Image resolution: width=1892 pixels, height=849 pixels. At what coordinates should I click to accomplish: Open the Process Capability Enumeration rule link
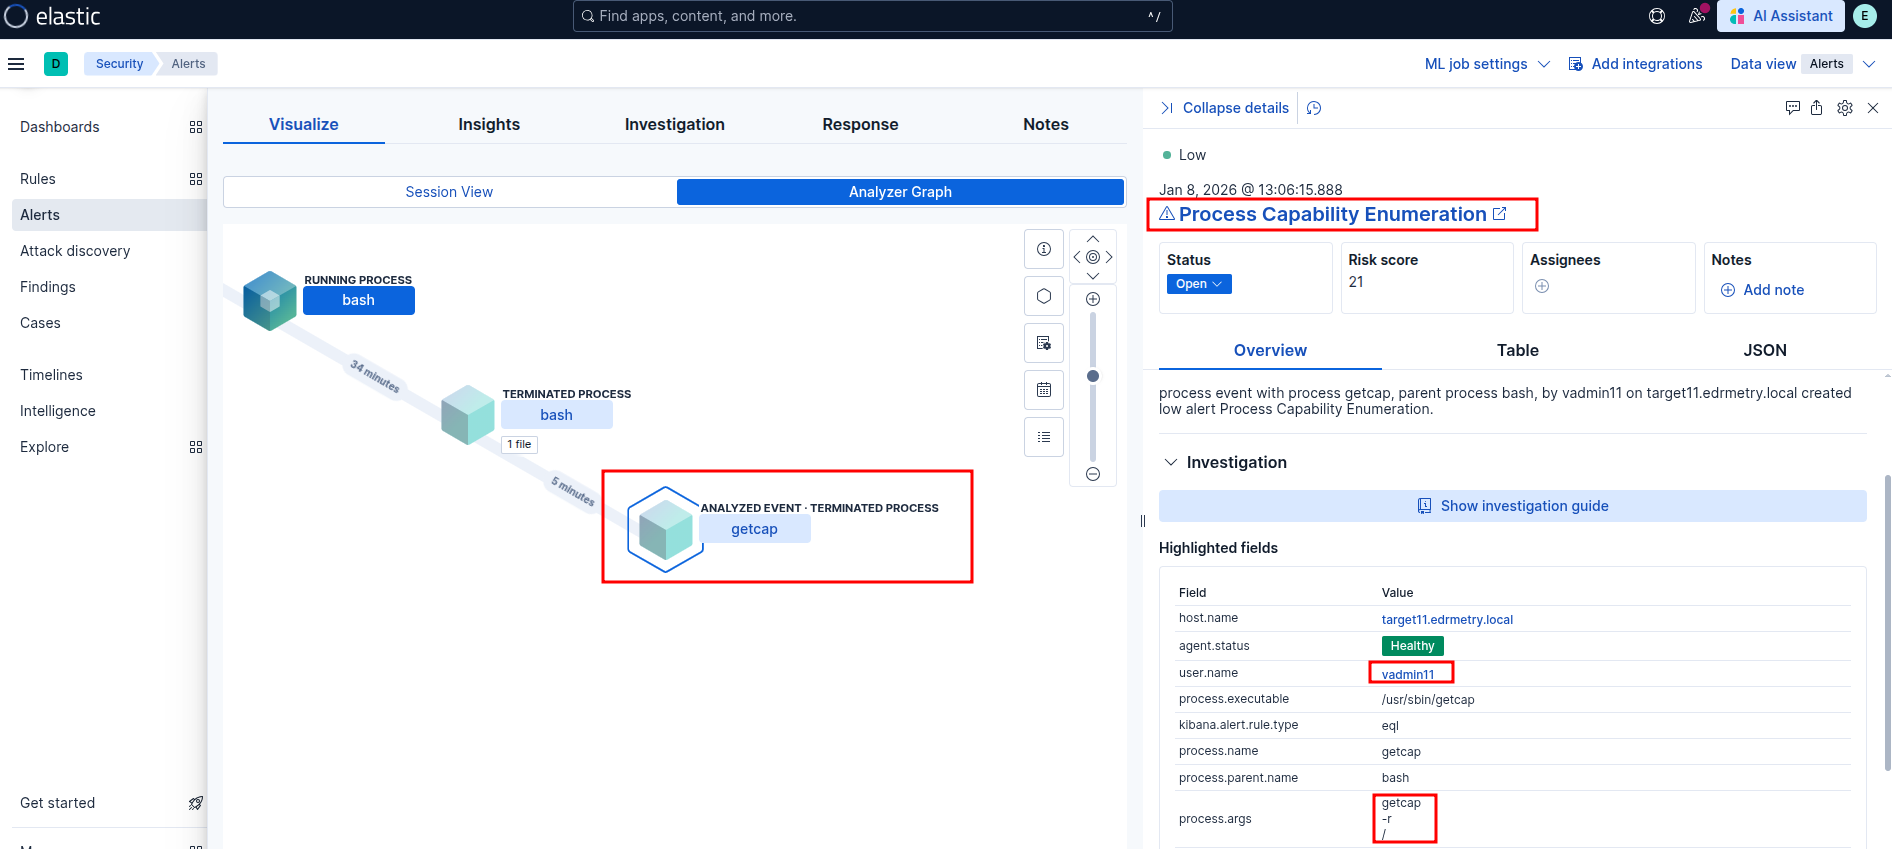1332,214
